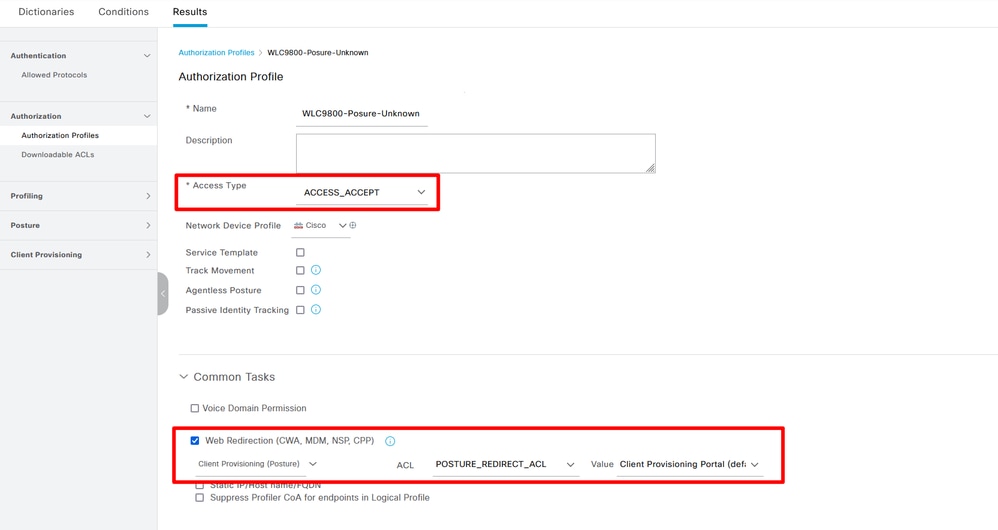The width and height of the screenshot is (998, 530).
Task: Uncheck the Web Redirection checkbox
Action: pos(195,440)
